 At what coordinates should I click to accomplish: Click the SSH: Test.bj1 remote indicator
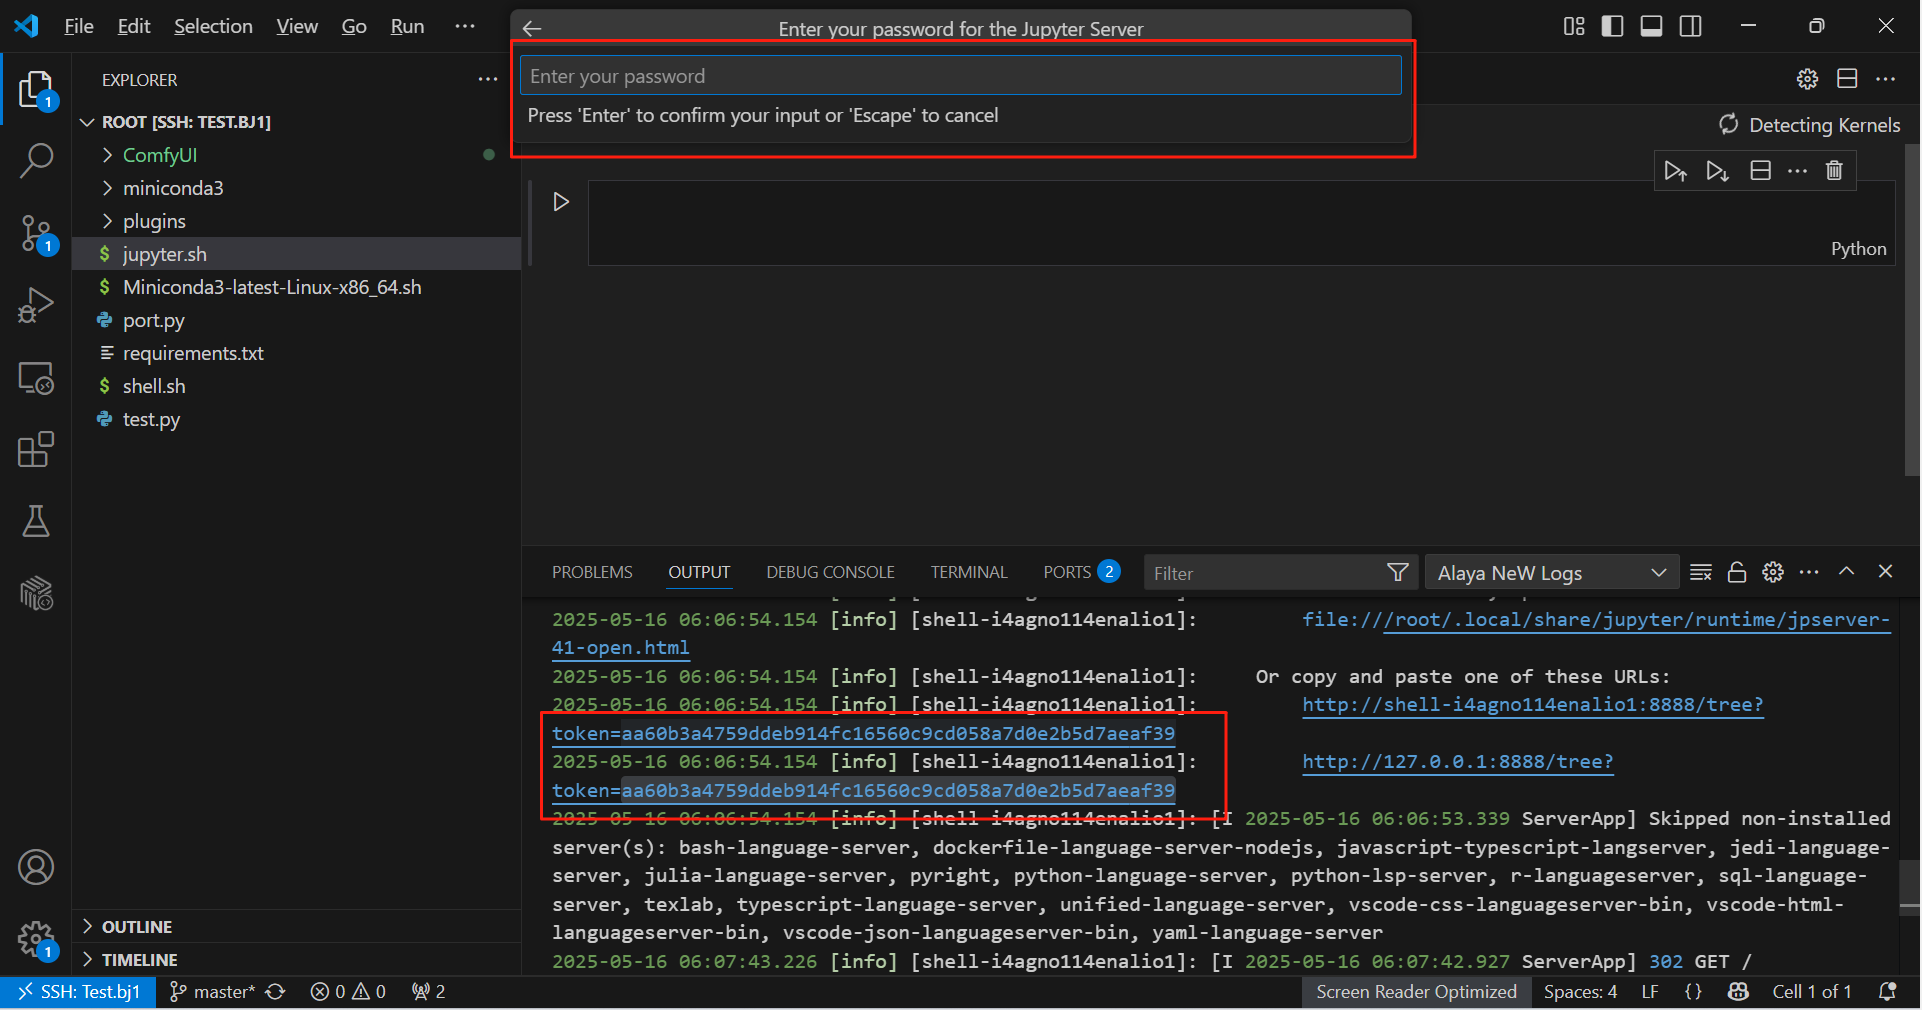(79, 992)
